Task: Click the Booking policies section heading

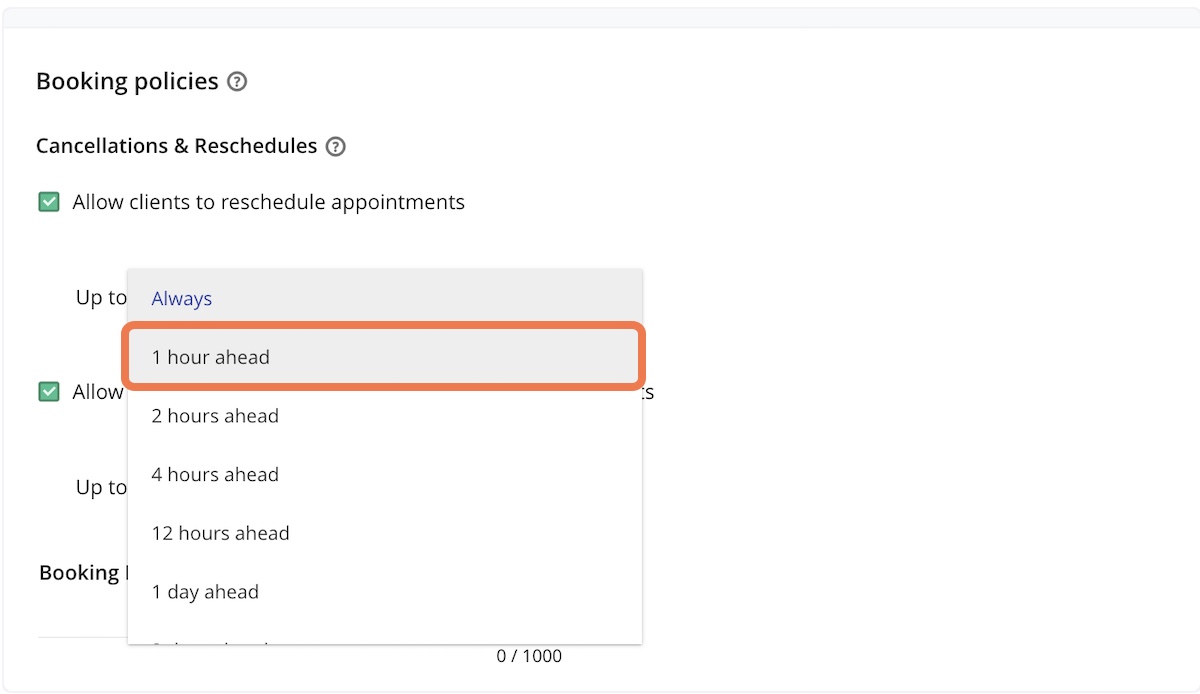Action: (x=127, y=82)
